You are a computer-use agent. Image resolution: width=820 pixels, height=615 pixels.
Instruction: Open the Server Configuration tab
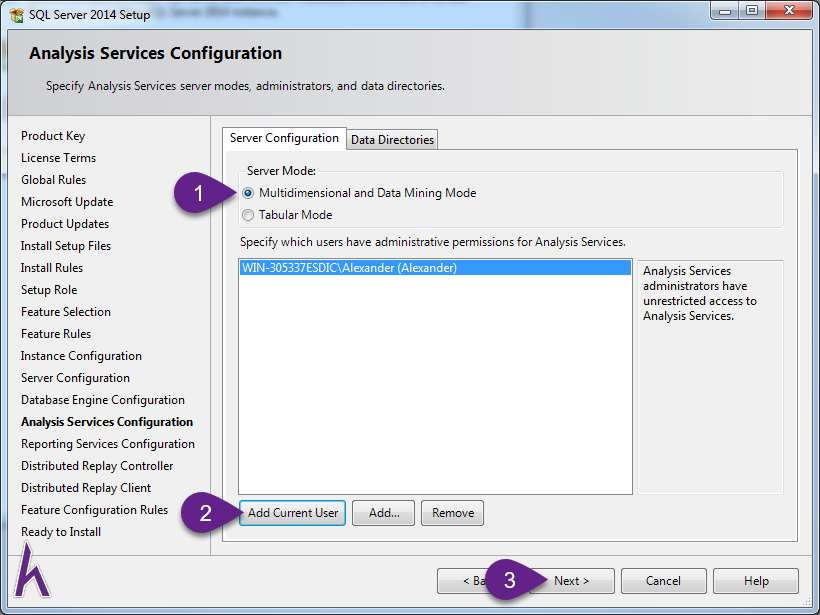click(x=284, y=138)
